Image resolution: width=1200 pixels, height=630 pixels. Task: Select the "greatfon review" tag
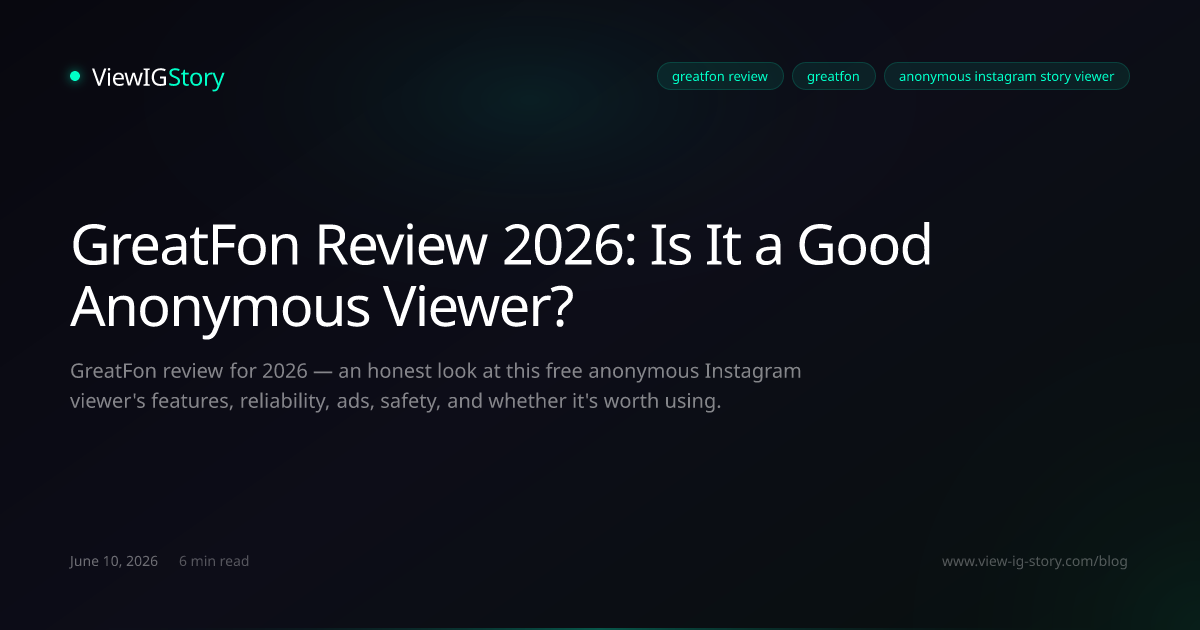coord(720,76)
